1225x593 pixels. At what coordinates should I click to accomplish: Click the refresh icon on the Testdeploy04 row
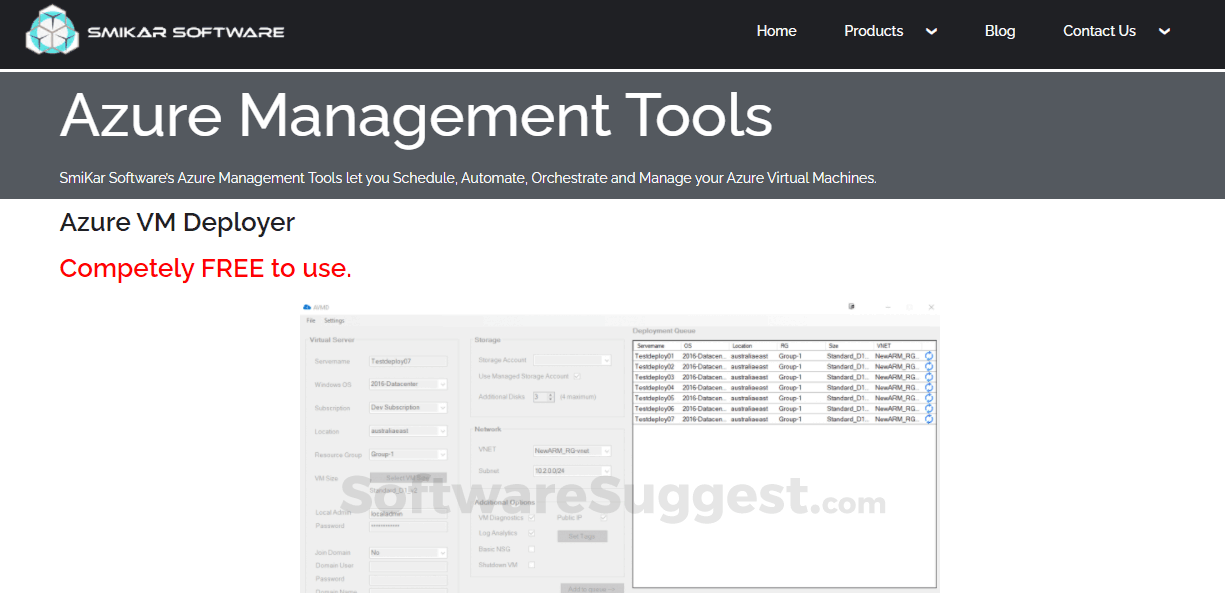coord(928,386)
